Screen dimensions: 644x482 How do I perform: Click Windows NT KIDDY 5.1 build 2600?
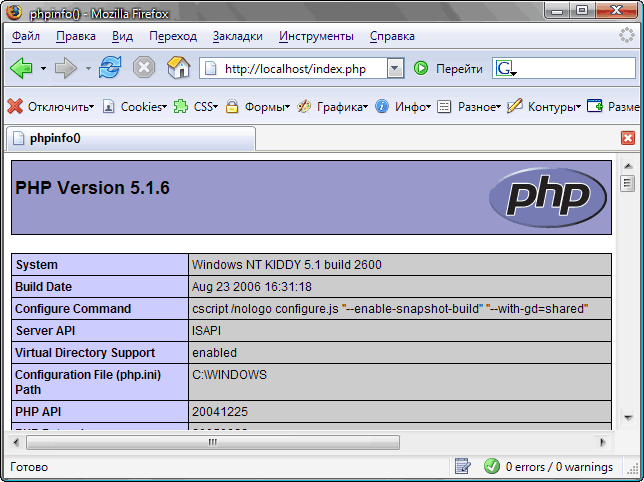[287, 265]
